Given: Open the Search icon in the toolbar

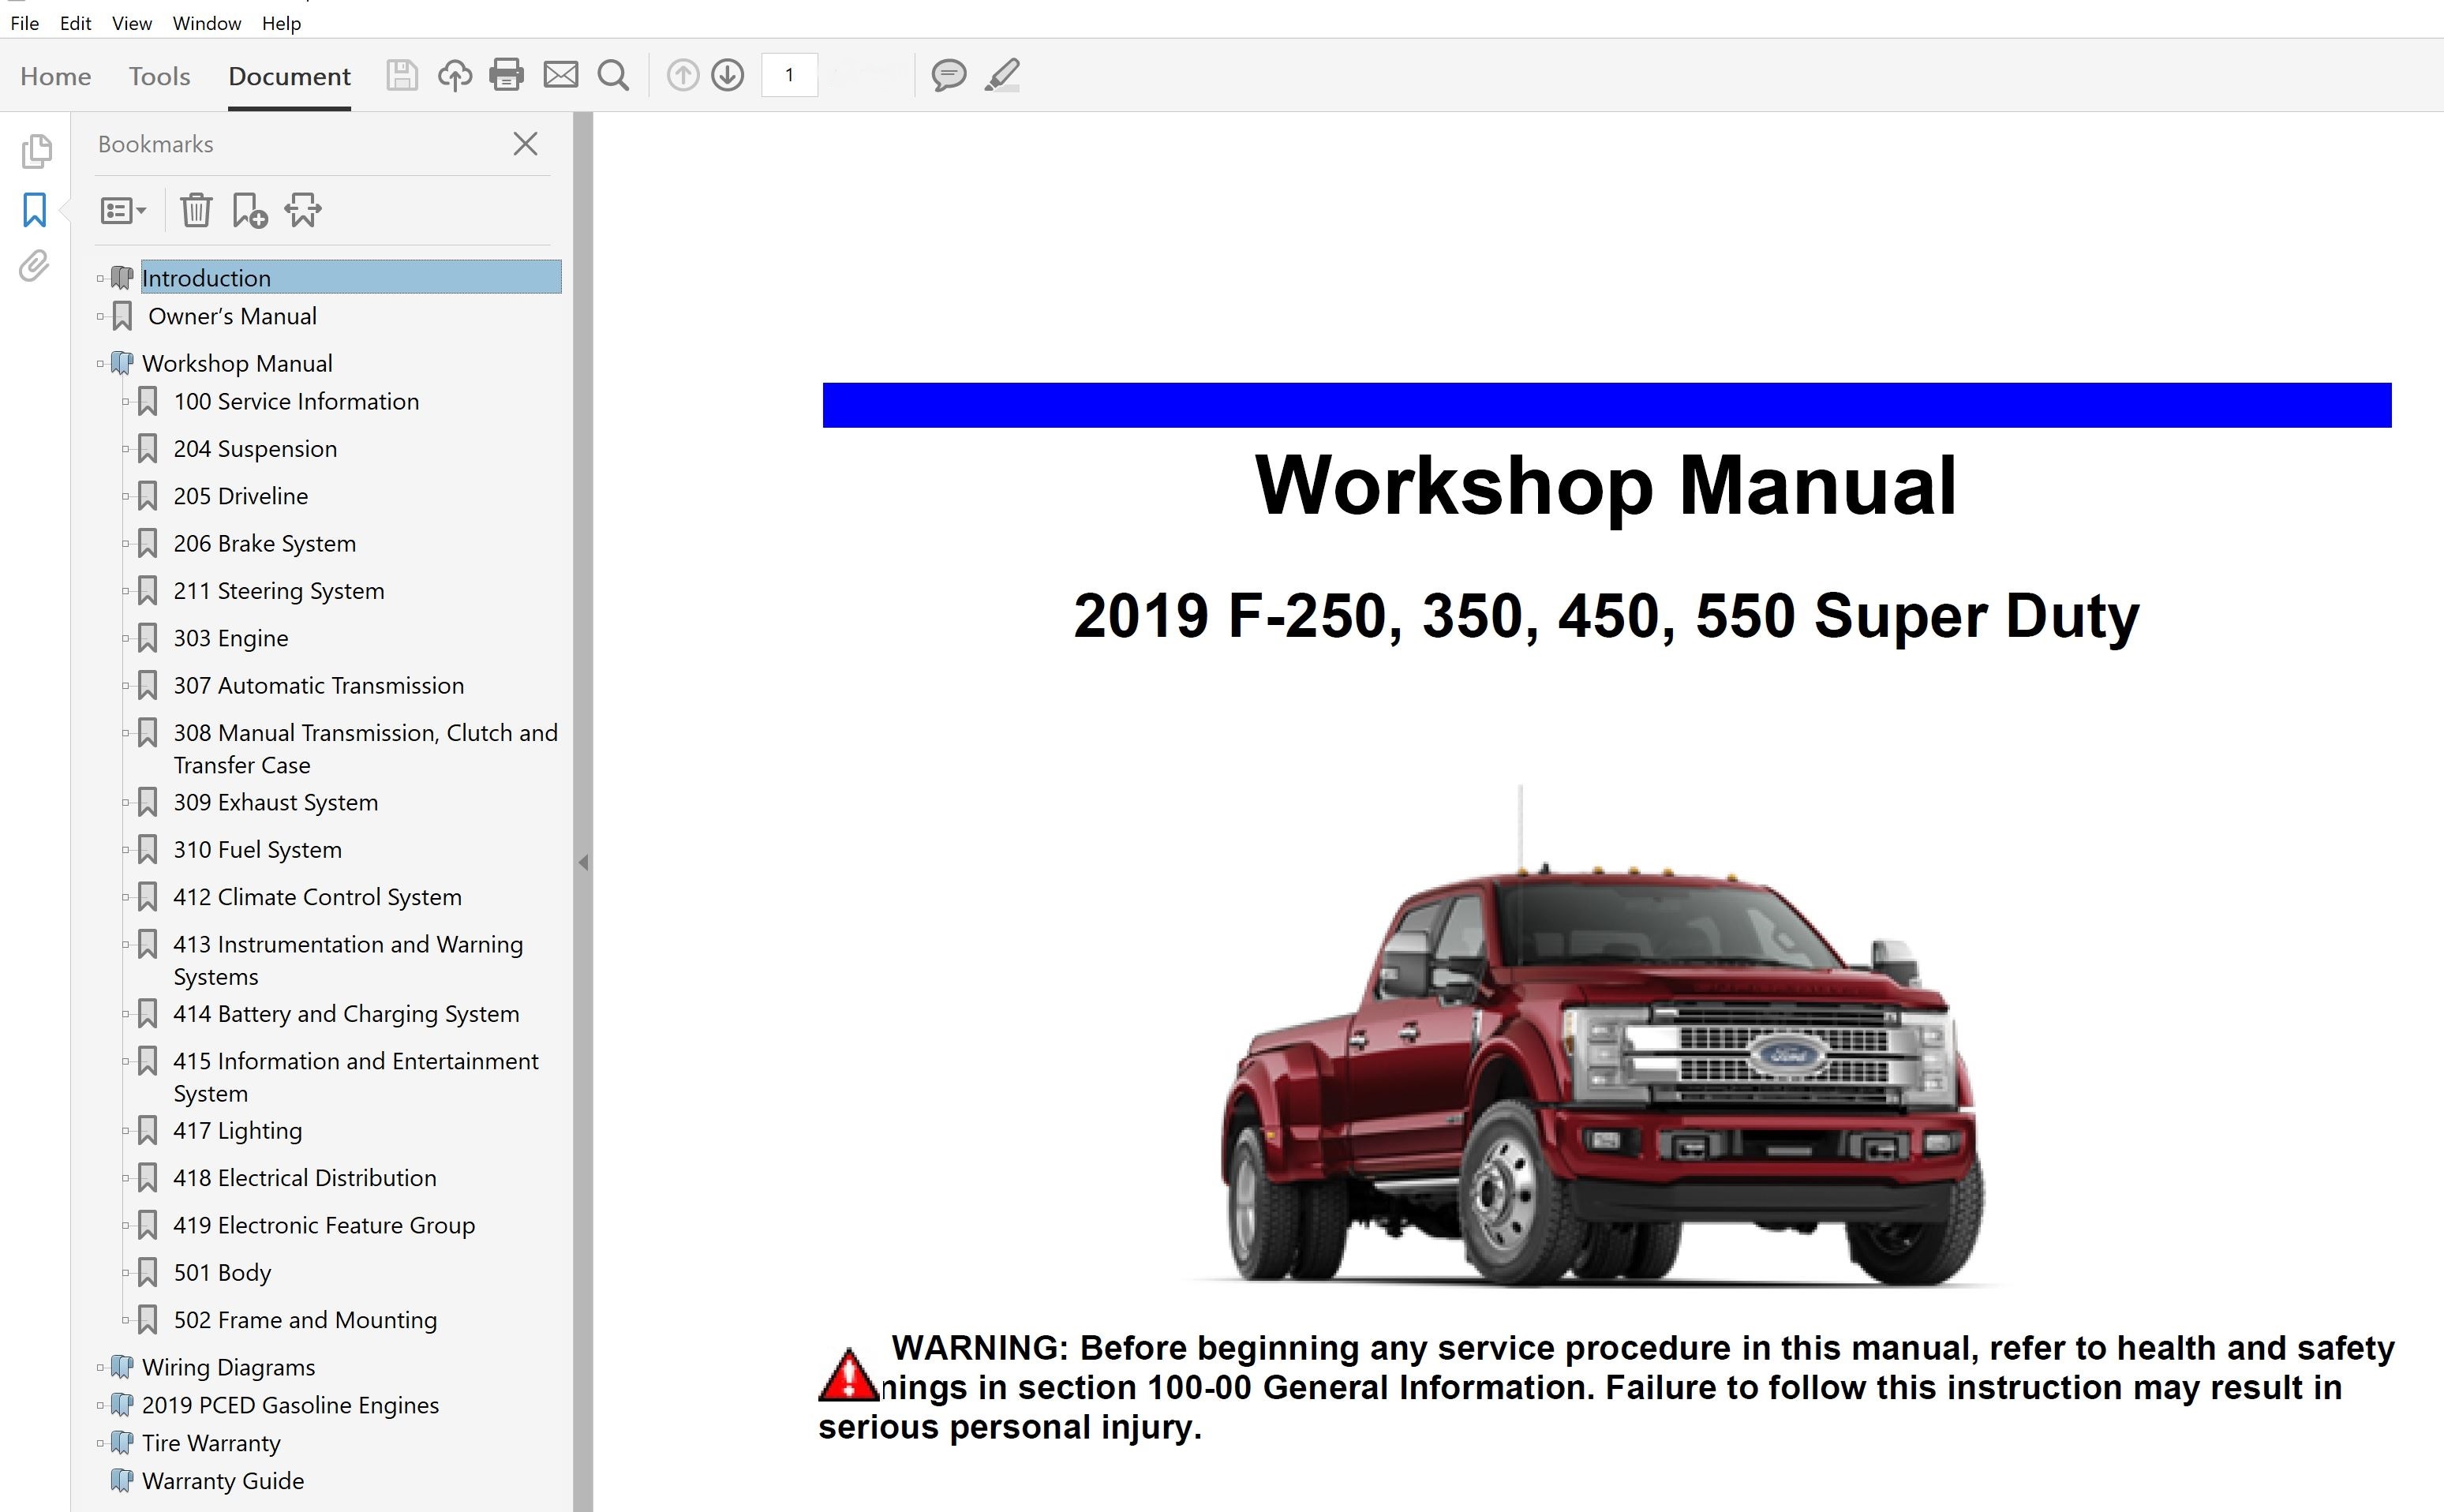Looking at the screenshot, I should pos(613,75).
